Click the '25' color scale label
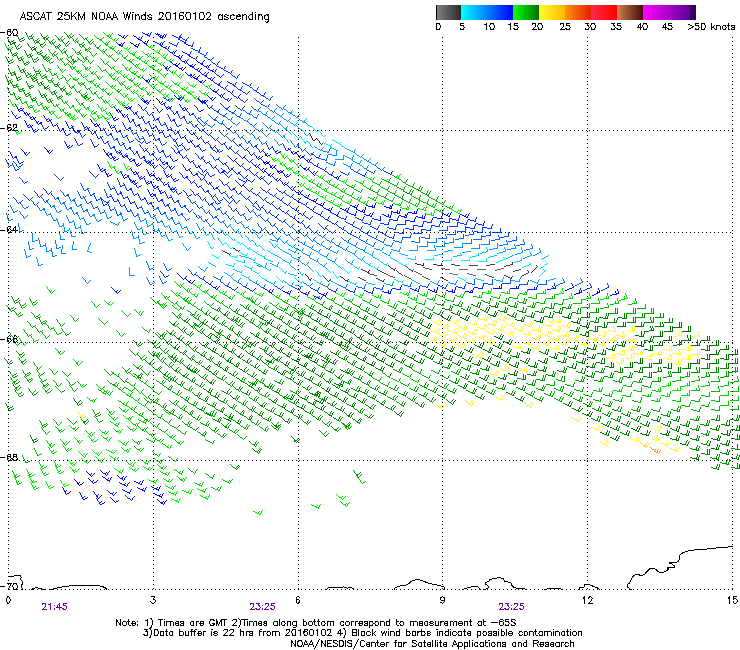This screenshot has height=650, width=740. coord(565,27)
